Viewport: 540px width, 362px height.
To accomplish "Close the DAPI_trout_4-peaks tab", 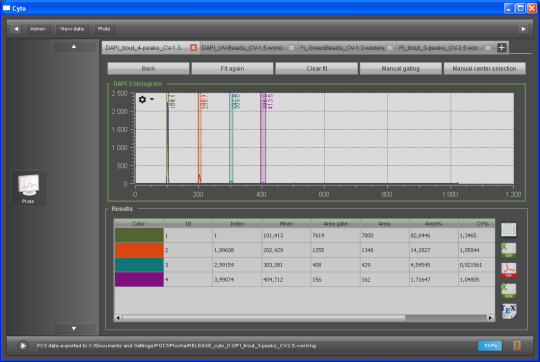I will pos(193,48).
